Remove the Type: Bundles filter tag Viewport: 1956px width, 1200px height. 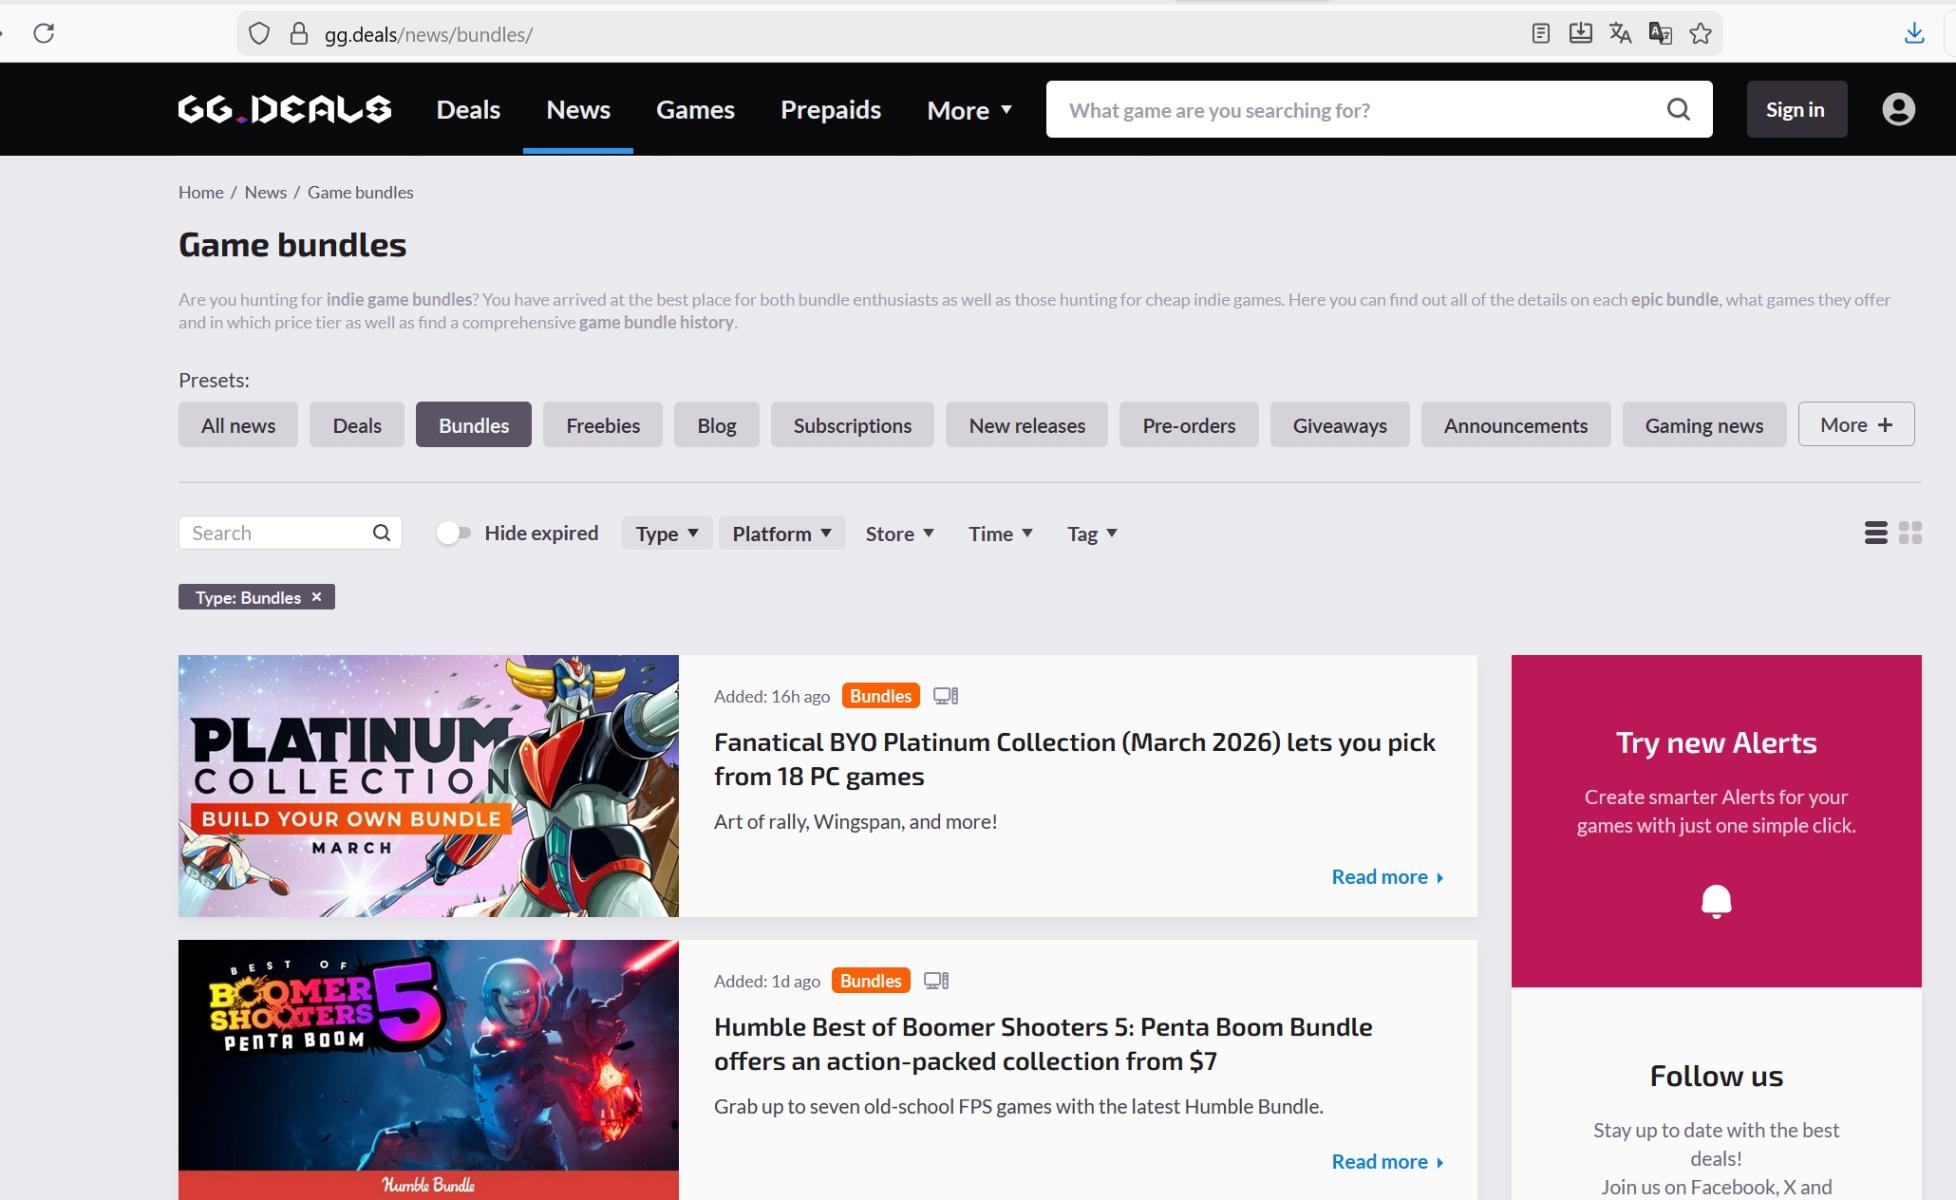pos(316,597)
